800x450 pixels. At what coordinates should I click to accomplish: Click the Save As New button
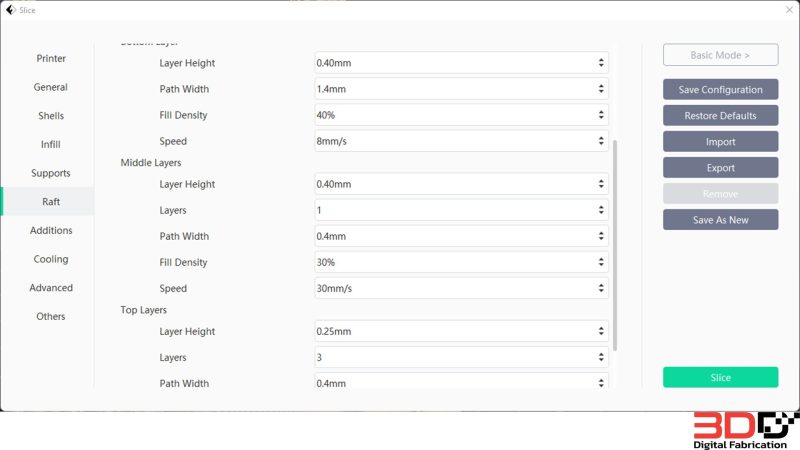[x=720, y=220]
